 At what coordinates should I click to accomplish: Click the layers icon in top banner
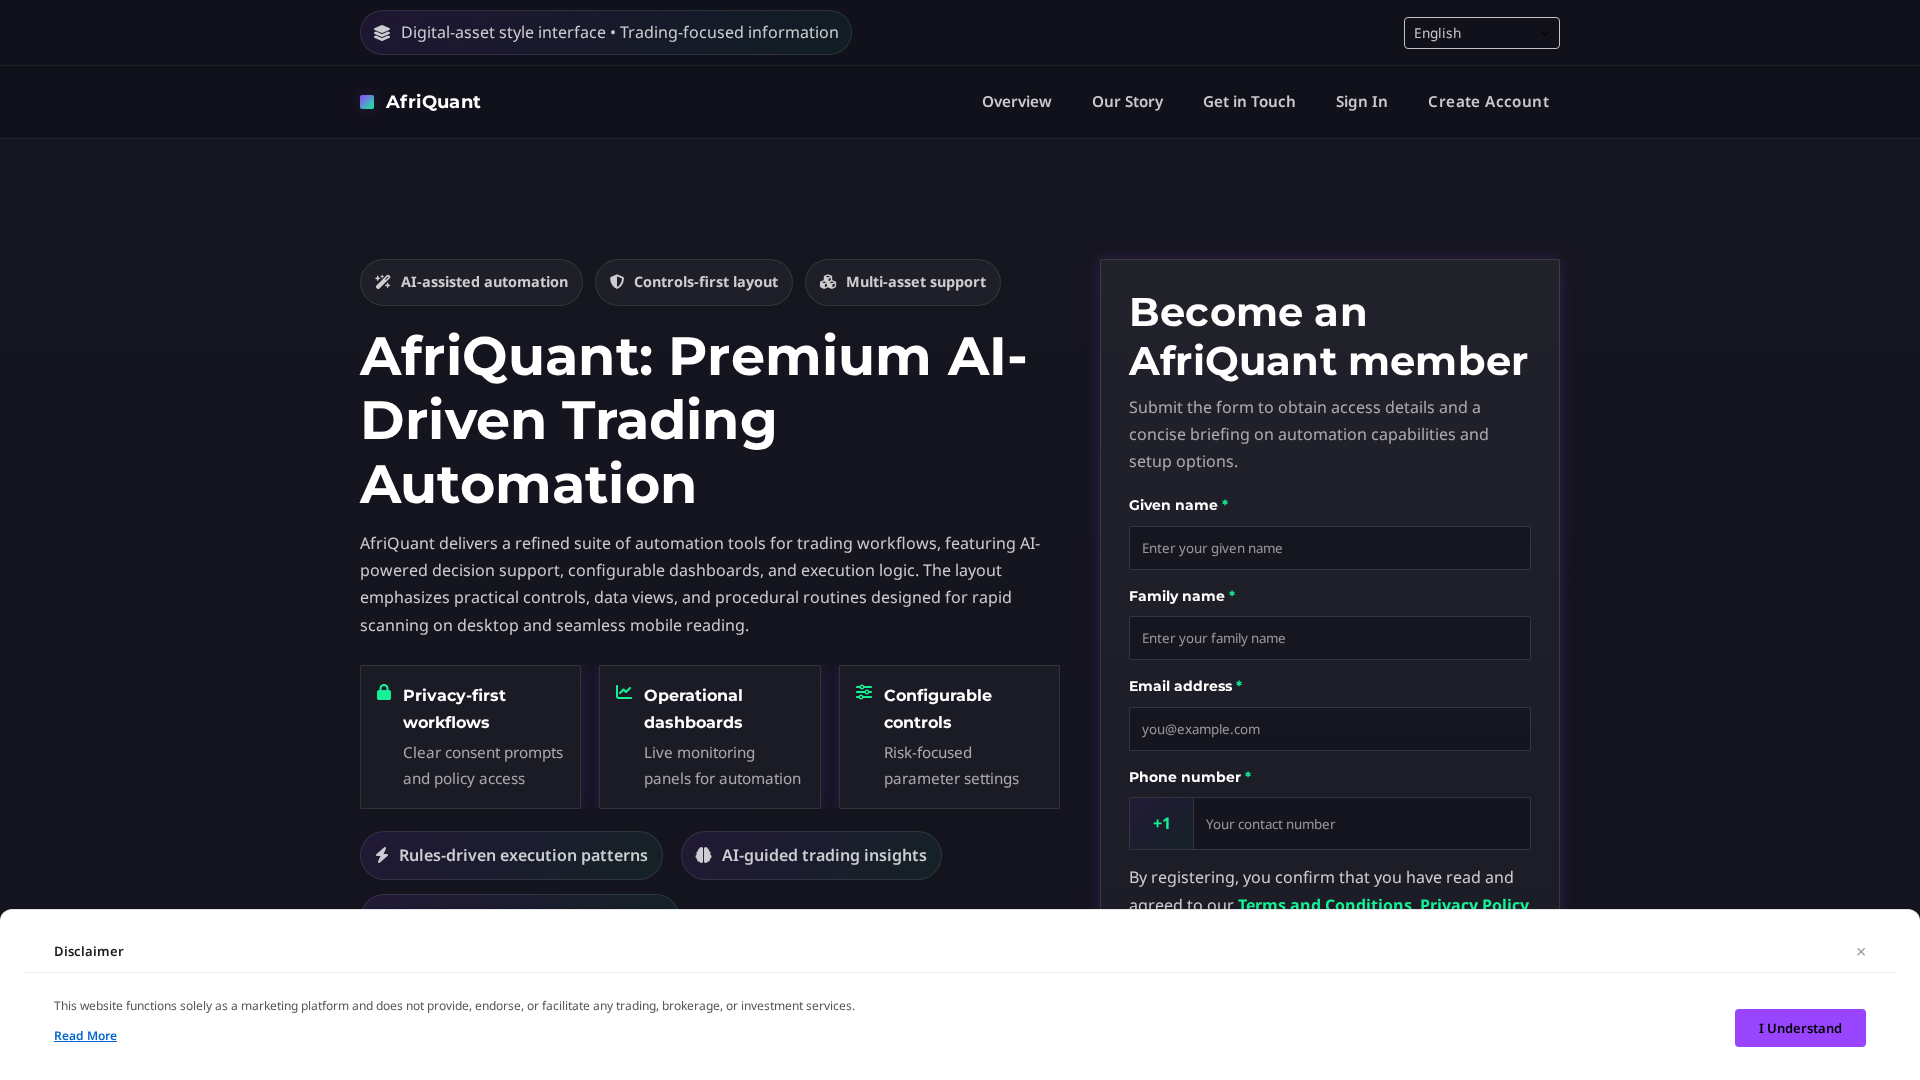point(382,33)
